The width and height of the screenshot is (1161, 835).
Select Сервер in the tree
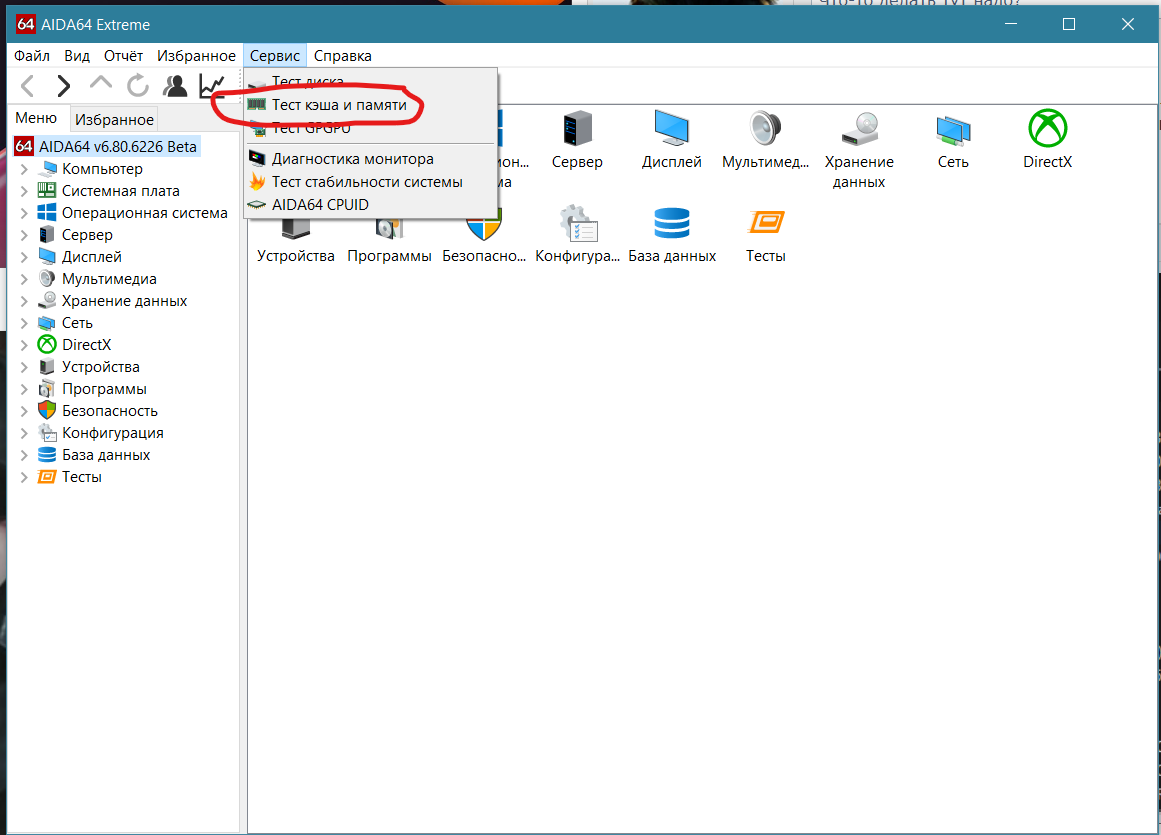coord(87,235)
